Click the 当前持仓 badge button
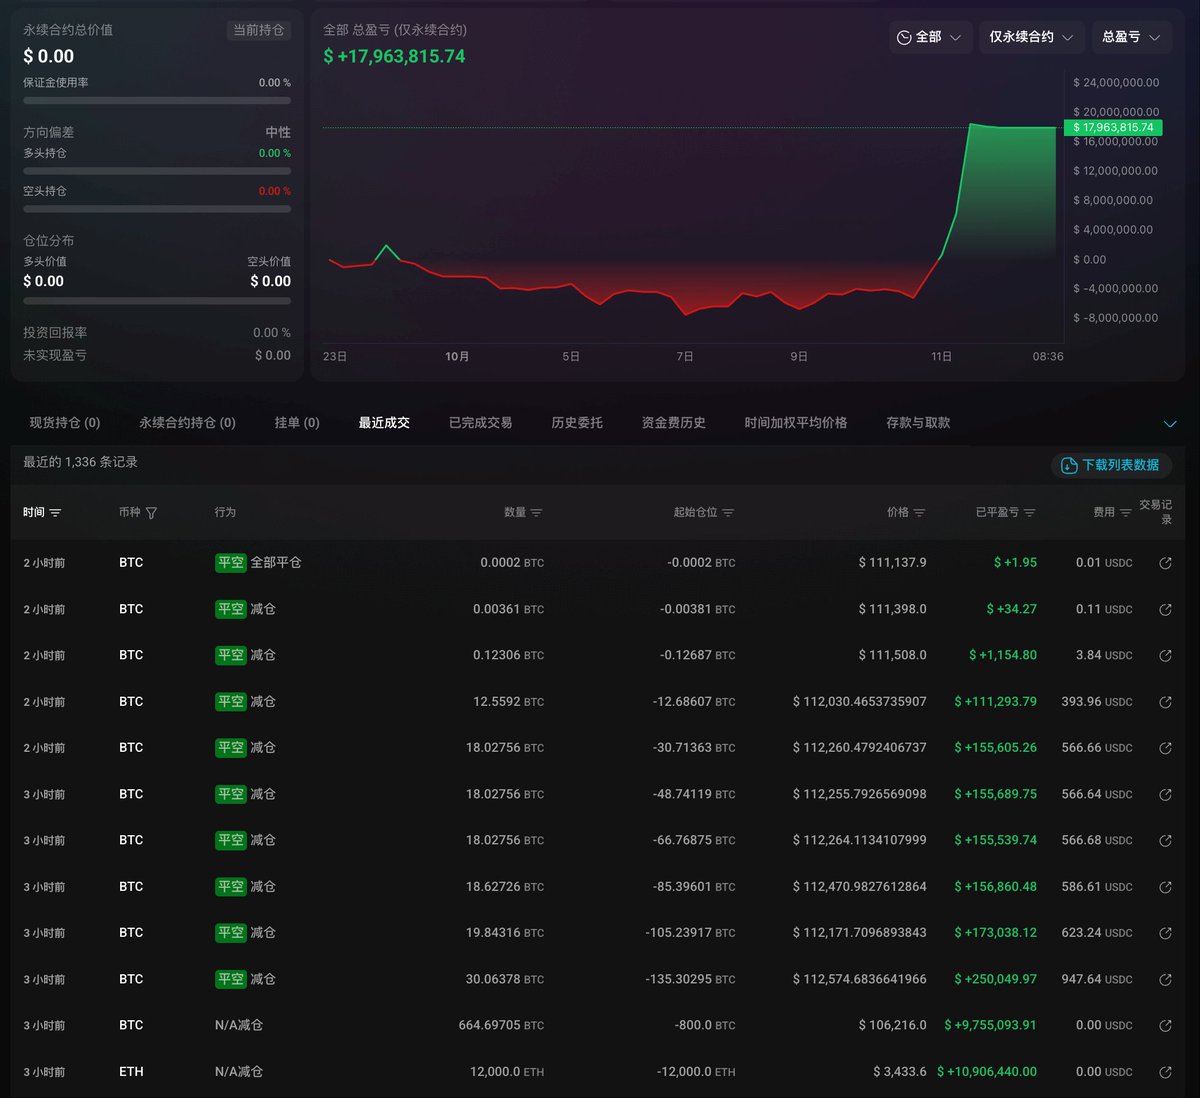The image size is (1200, 1098). (x=259, y=30)
